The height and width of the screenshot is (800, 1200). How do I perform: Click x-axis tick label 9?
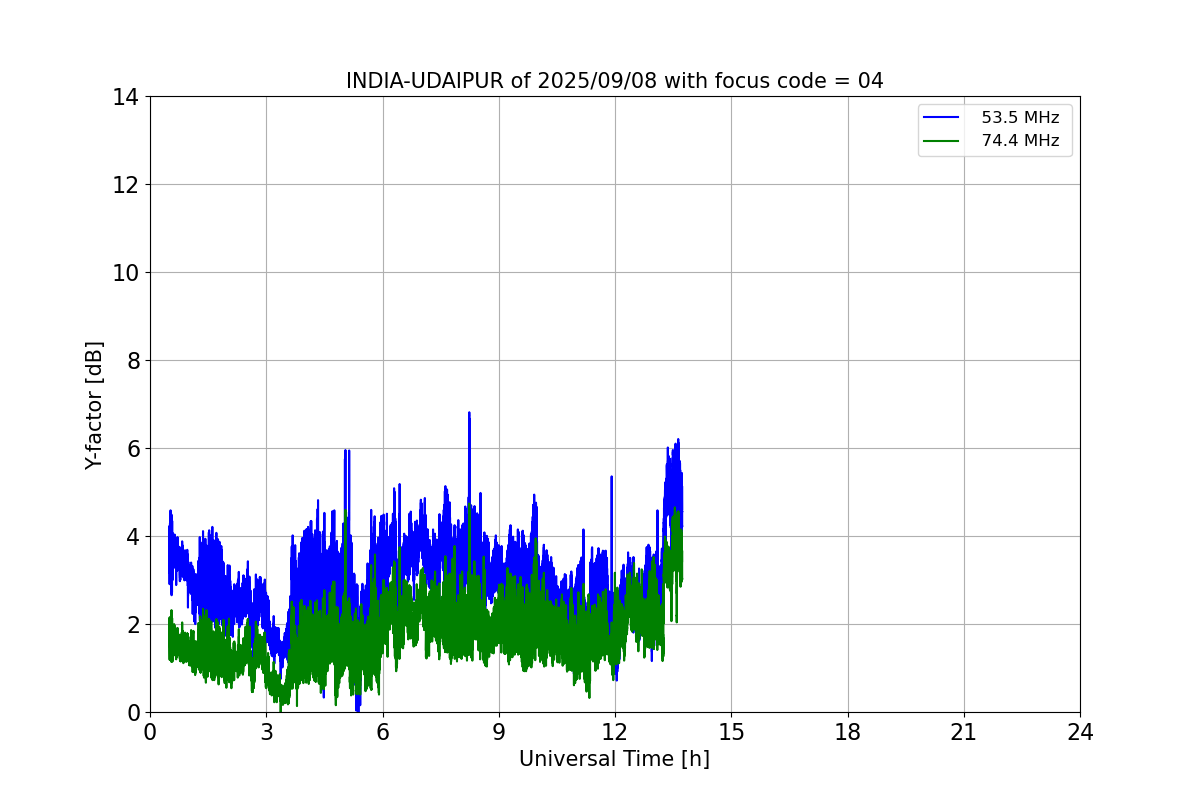coord(499,732)
